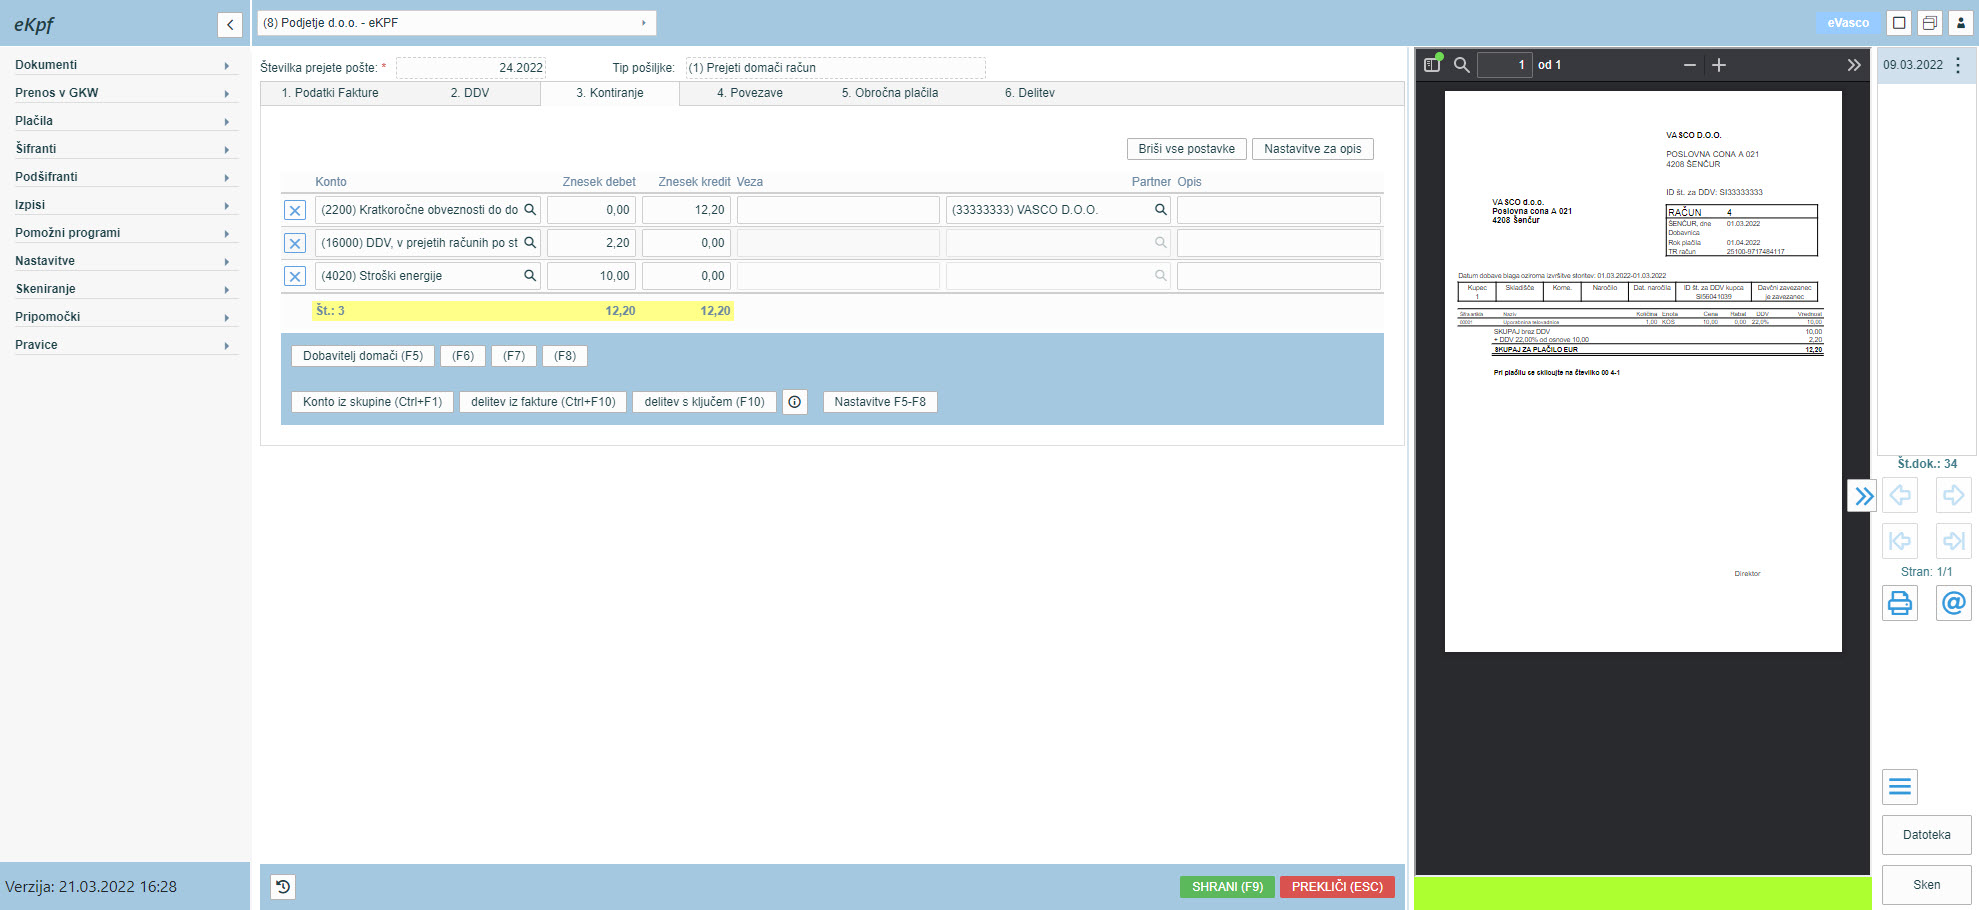Switch to the 5. Obročna plačila tab
The width and height of the screenshot is (1979, 910).
890,93
